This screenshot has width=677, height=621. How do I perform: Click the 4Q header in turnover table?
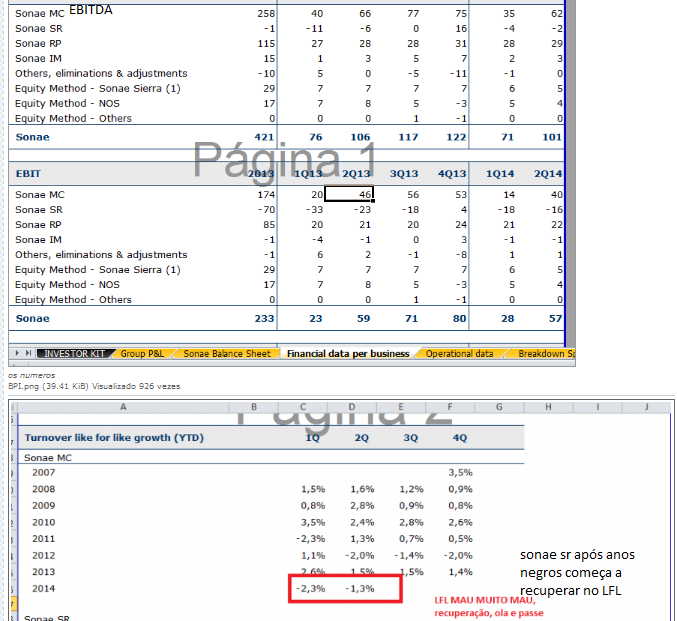(x=459, y=437)
